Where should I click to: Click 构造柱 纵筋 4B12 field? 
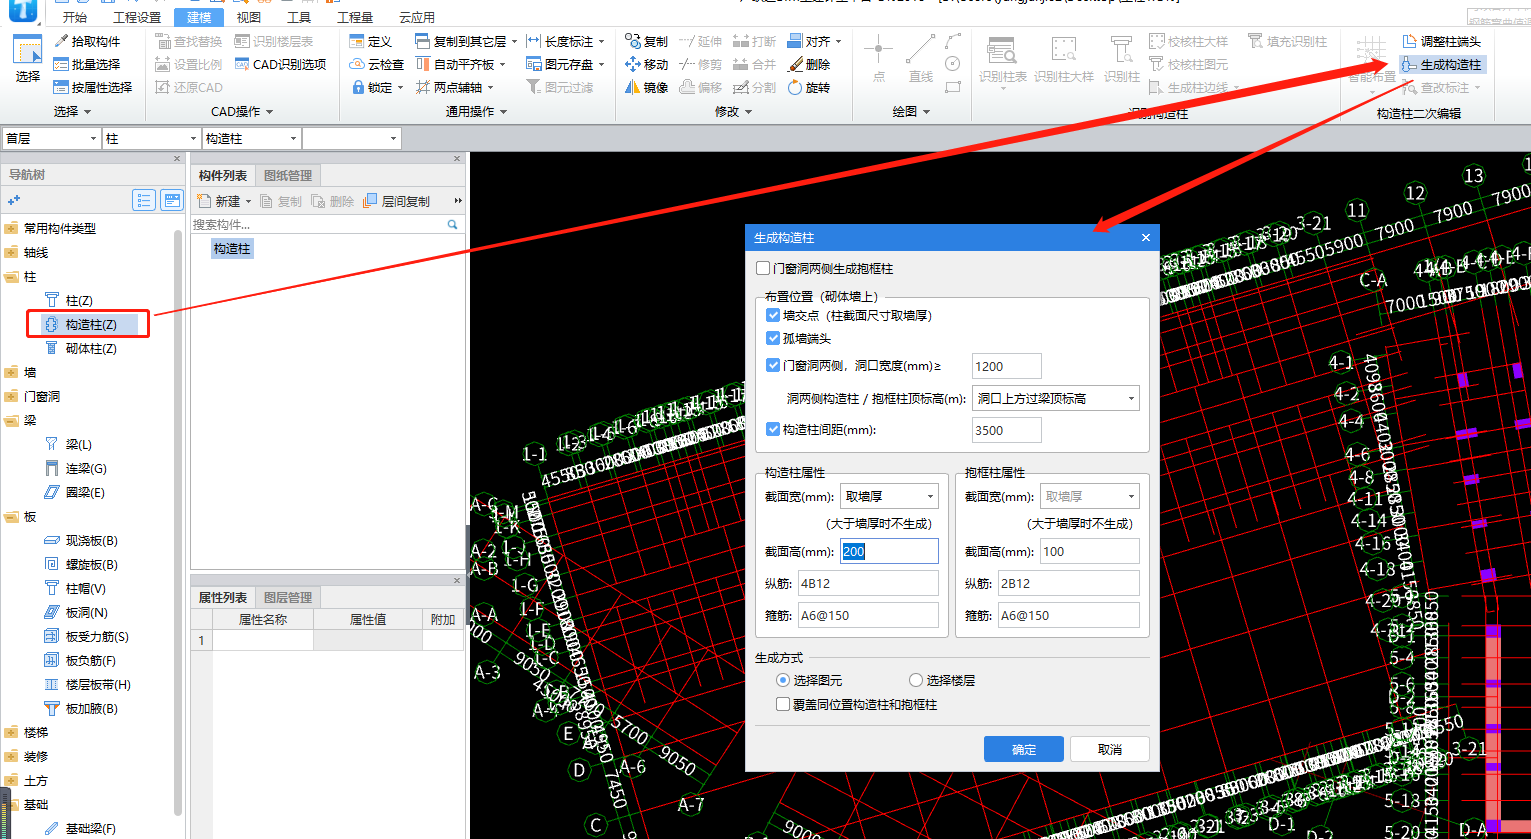(869, 583)
